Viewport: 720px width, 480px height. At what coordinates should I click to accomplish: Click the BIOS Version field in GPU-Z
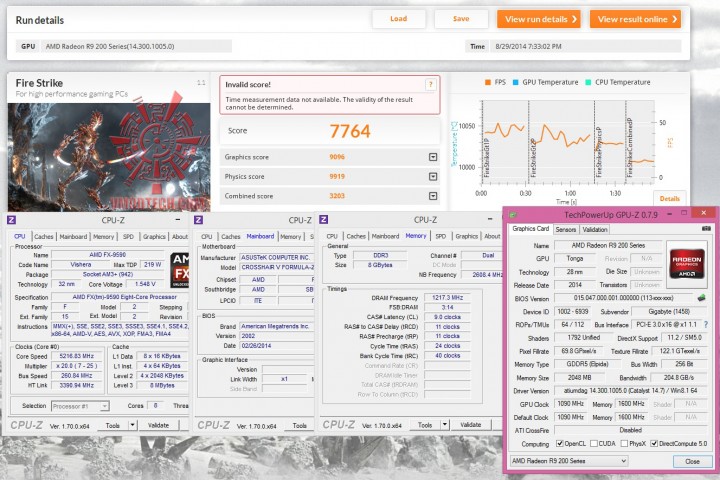(x=624, y=298)
